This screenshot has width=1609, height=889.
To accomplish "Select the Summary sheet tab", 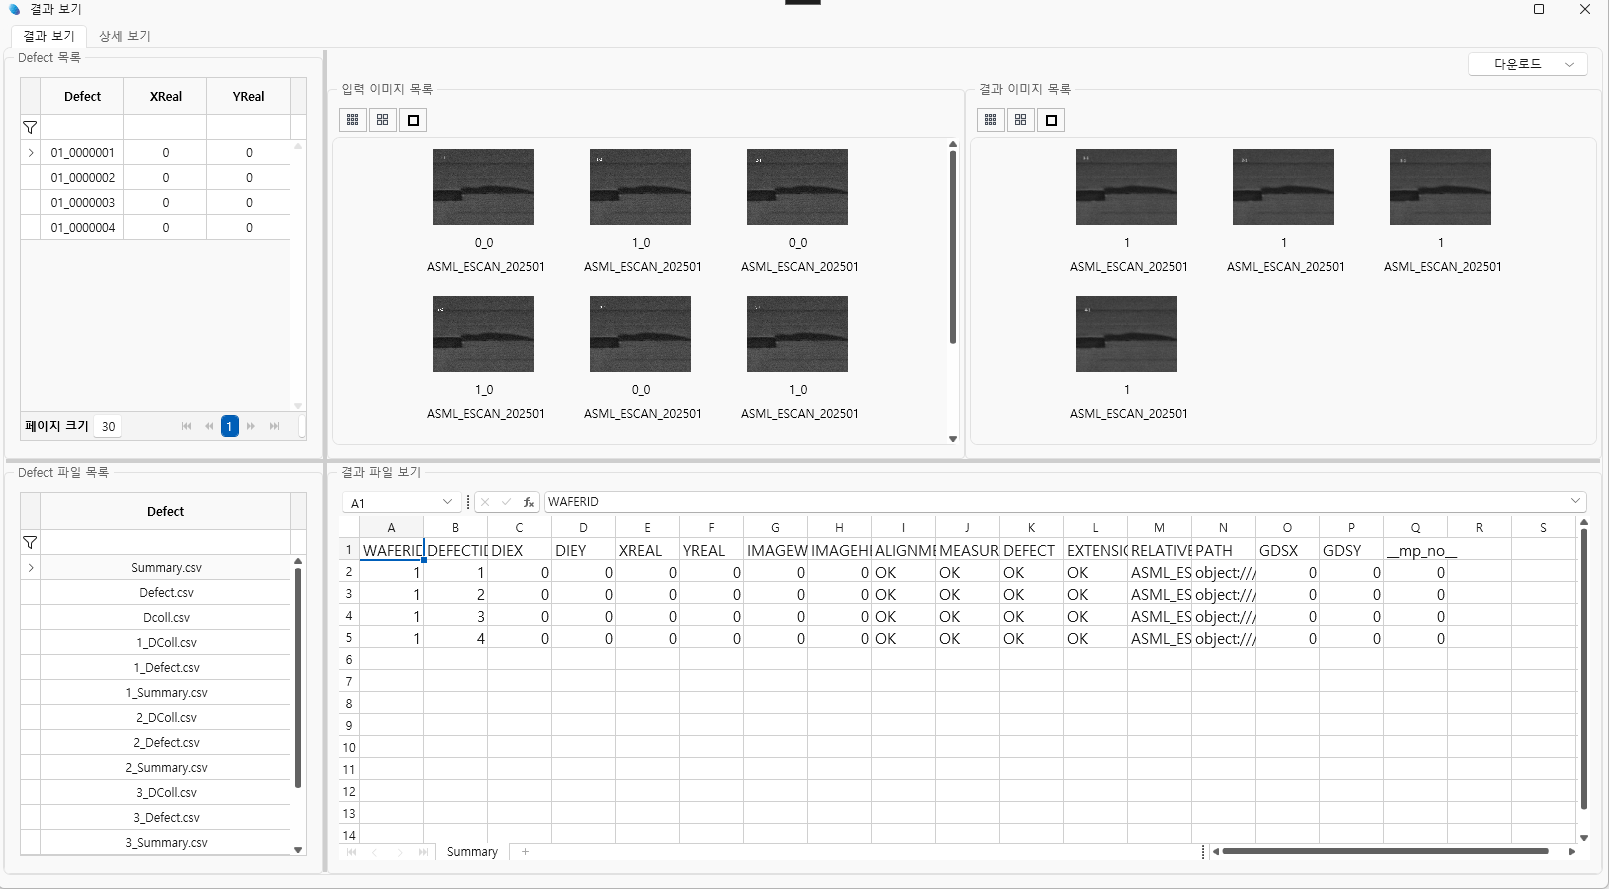I will coord(472,852).
